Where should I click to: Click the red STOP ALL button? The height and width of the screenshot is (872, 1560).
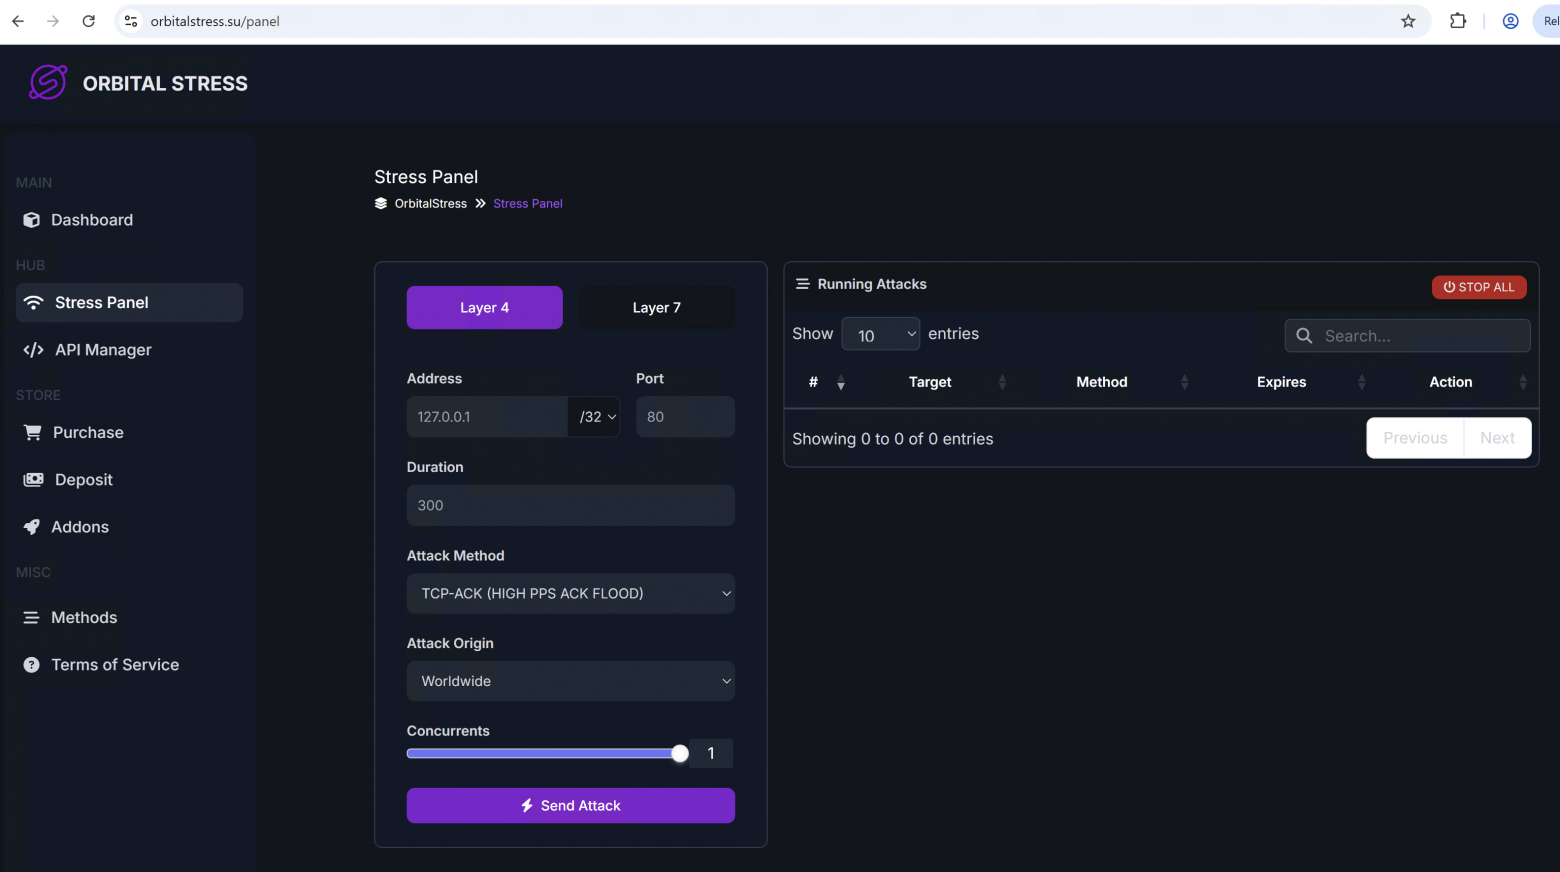pos(1479,287)
